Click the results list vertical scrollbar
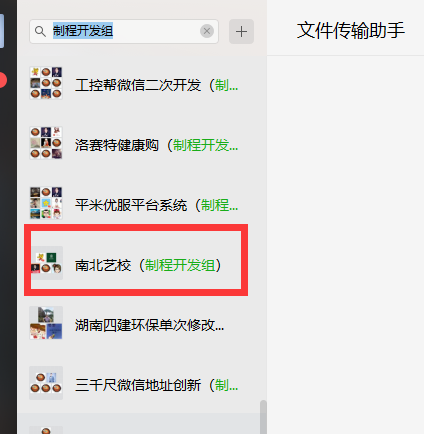Image resolution: width=424 pixels, height=434 pixels. click(x=263, y=417)
